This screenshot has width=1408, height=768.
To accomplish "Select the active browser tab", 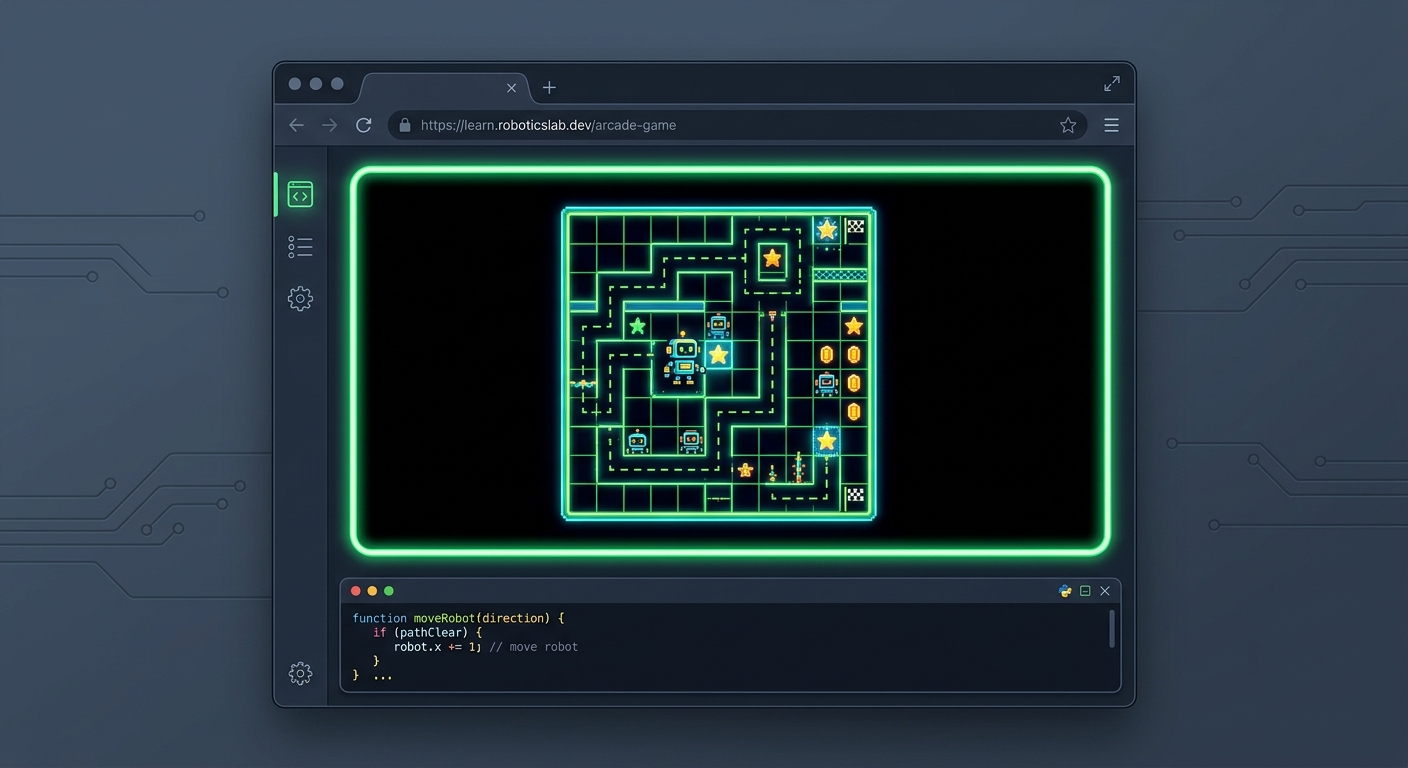I will [440, 87].
